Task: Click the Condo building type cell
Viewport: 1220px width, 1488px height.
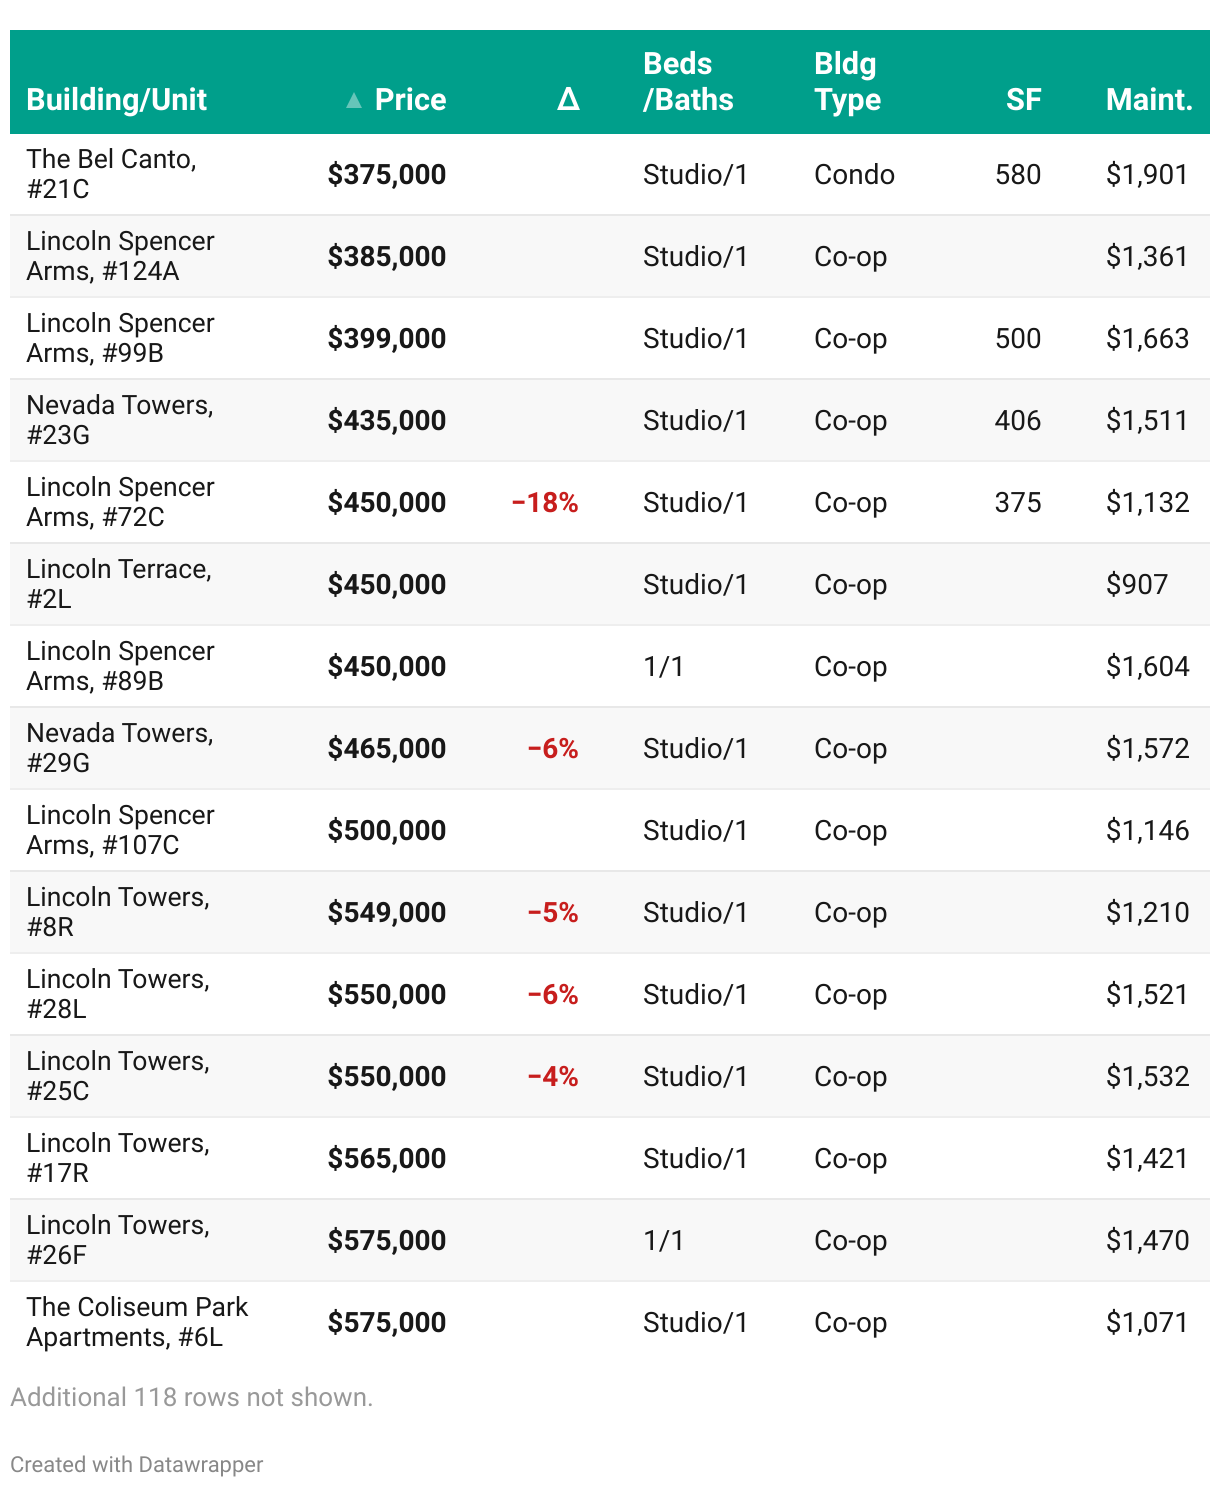Action: 854,174
